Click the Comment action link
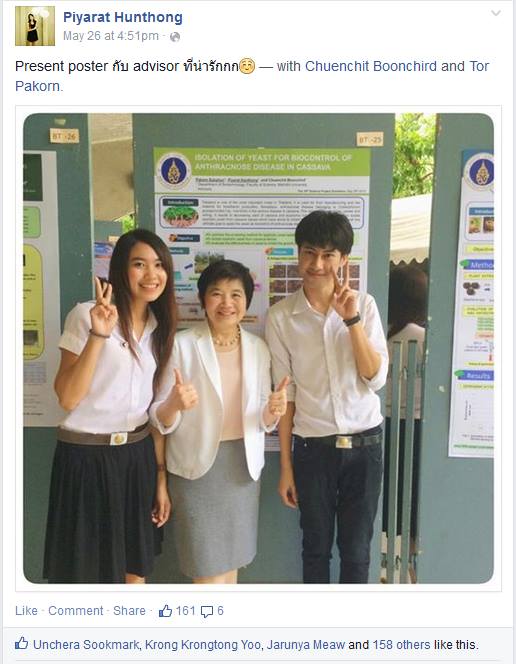Viewport: 516px width, 664px height. tap(76, 611)
